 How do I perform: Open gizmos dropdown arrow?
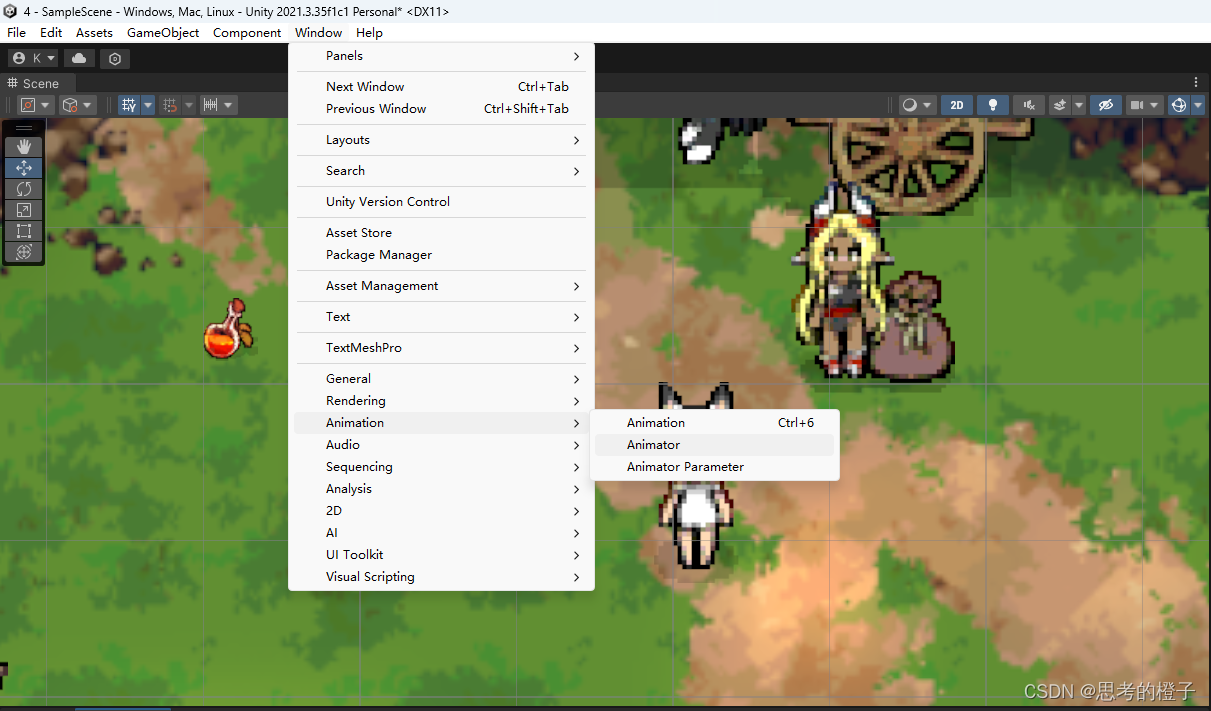[x=1198, y=105]
